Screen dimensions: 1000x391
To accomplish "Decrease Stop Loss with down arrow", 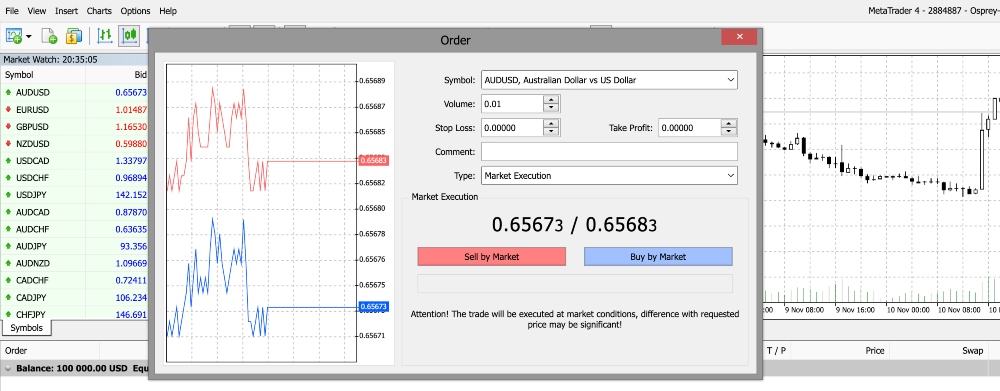I will (x=551, y=132).
